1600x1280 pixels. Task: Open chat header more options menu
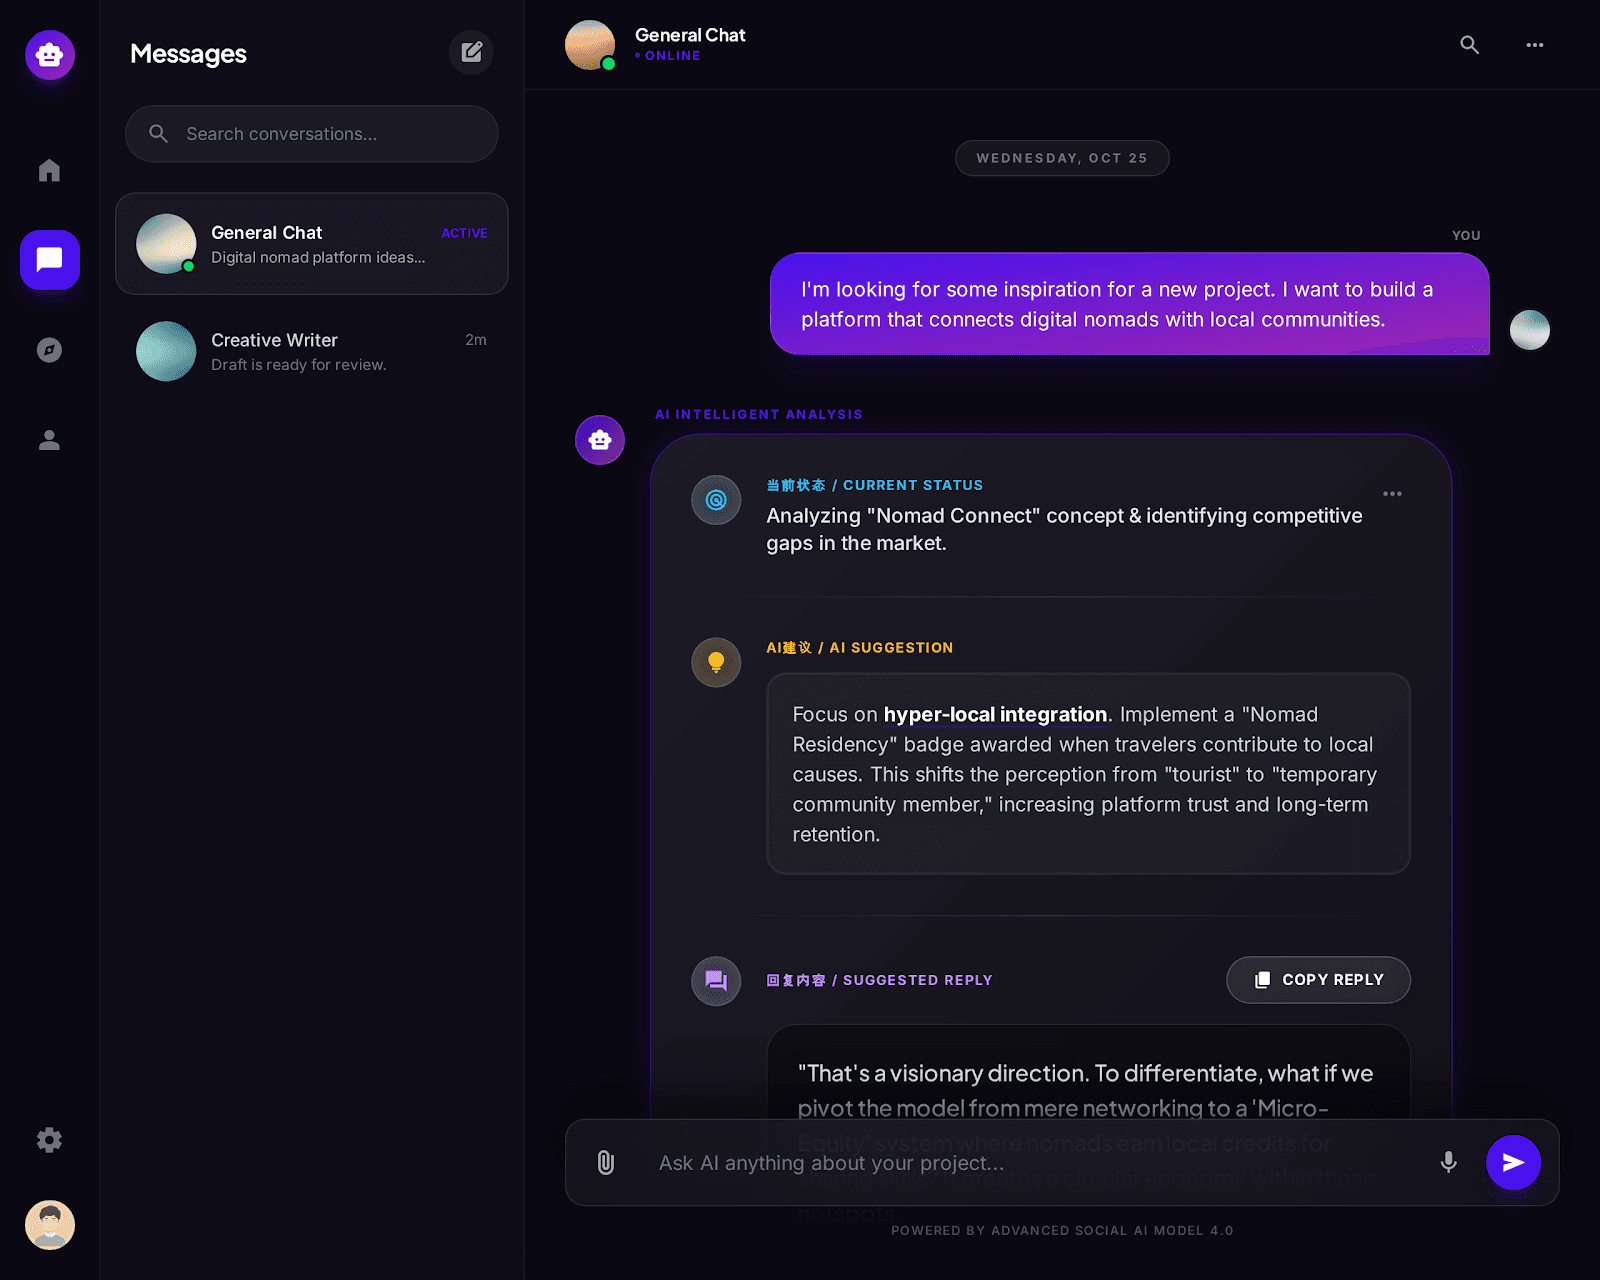click(1535, 45)
